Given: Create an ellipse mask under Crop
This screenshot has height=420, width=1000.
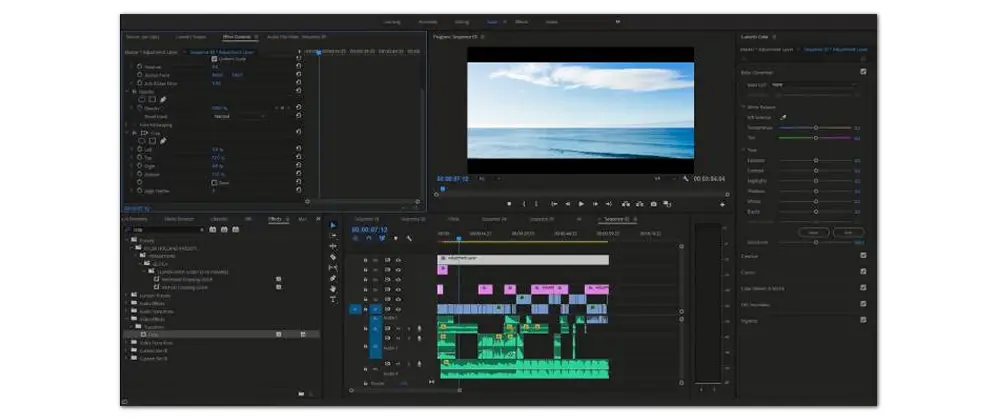Looking at the screenshot, I should 142,141.
